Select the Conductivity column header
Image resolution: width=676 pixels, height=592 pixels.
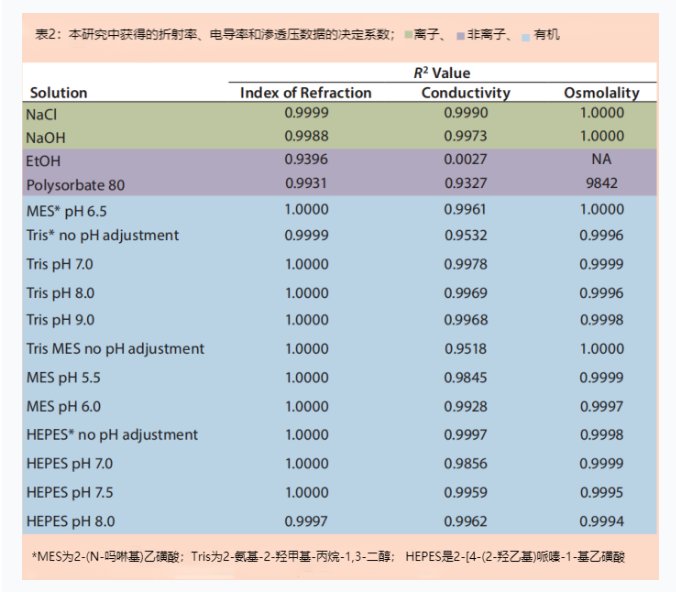tap(465, 92)
